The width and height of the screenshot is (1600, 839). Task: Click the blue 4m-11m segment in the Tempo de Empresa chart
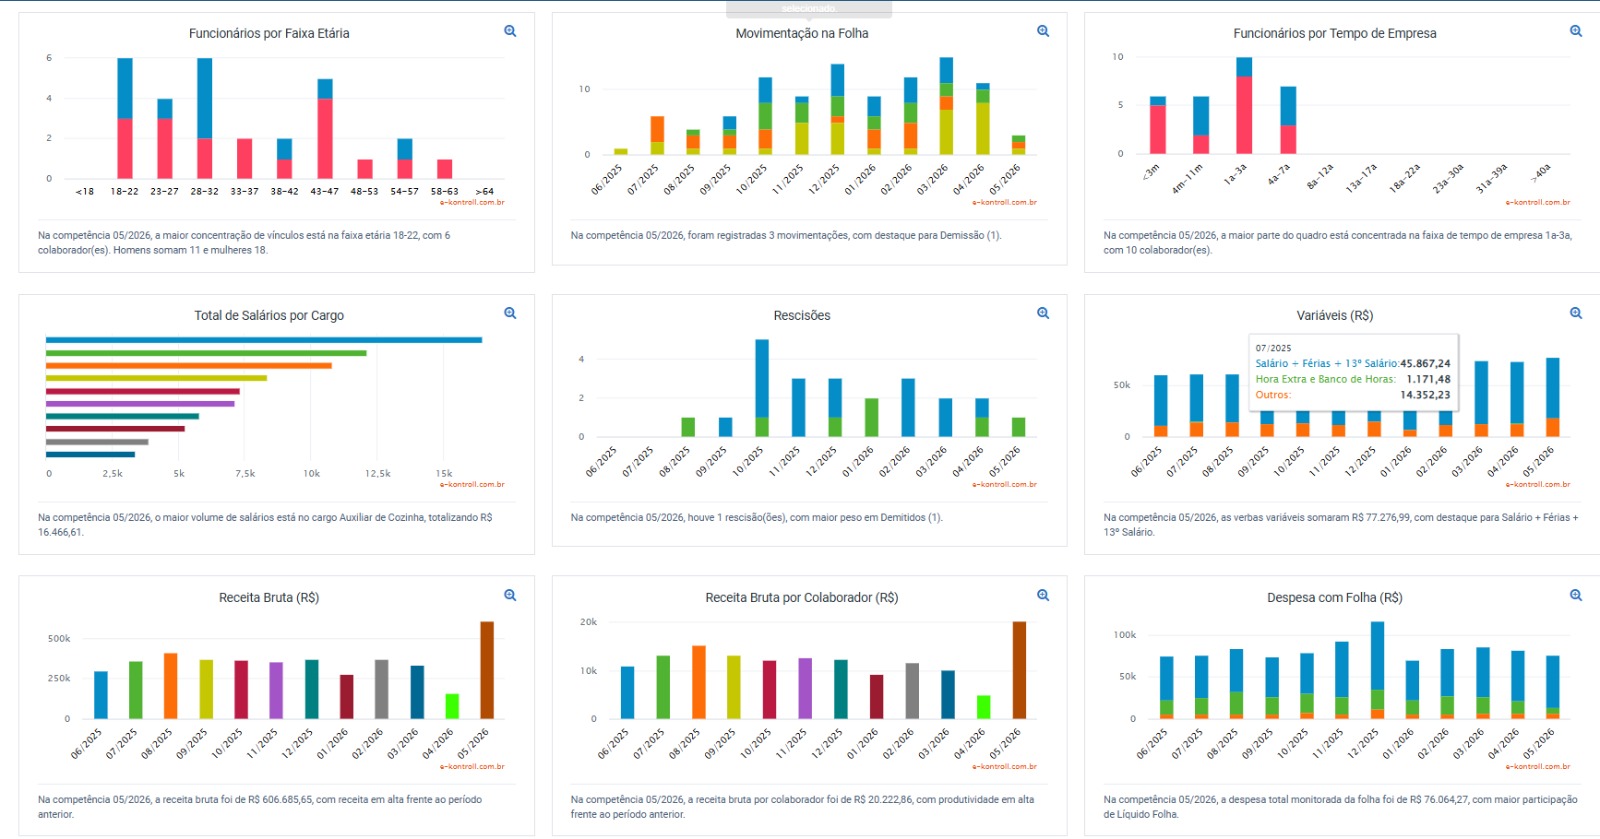[1201, 116]
